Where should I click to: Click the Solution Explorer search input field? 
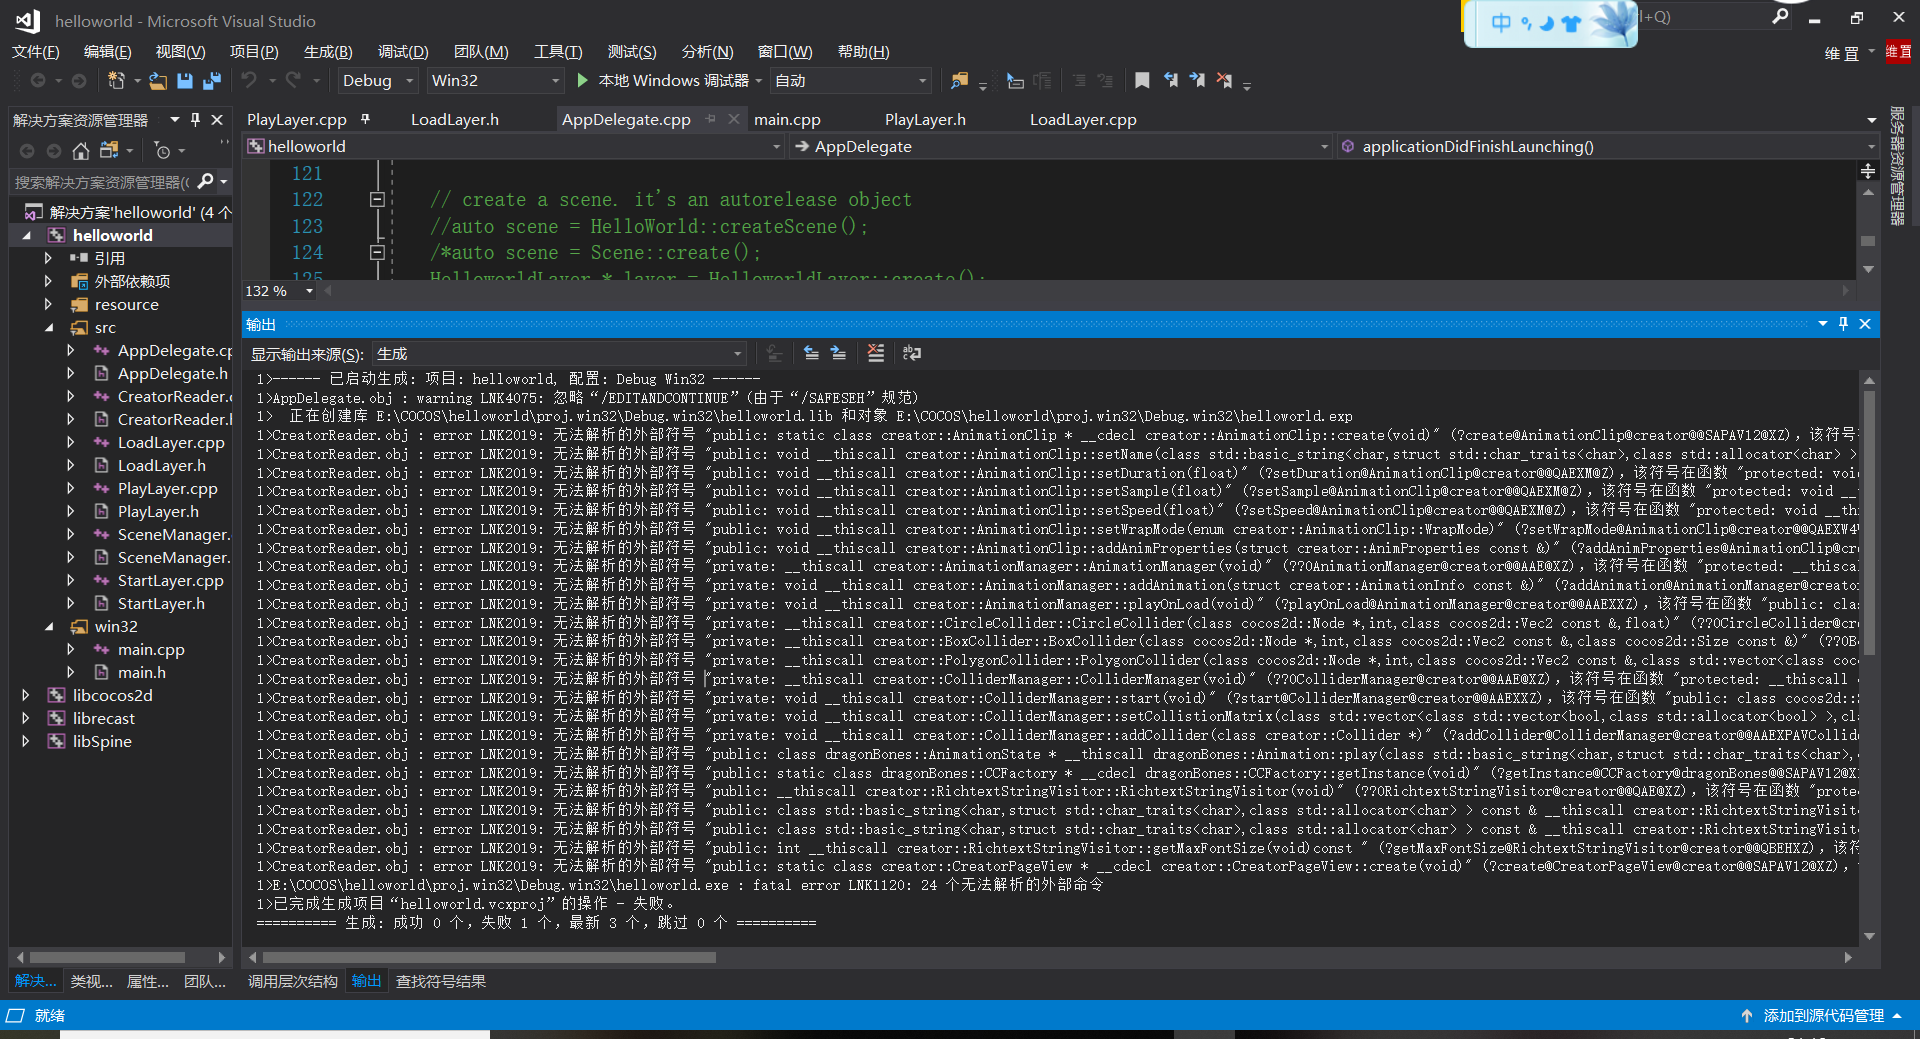[x=102, y=181]
